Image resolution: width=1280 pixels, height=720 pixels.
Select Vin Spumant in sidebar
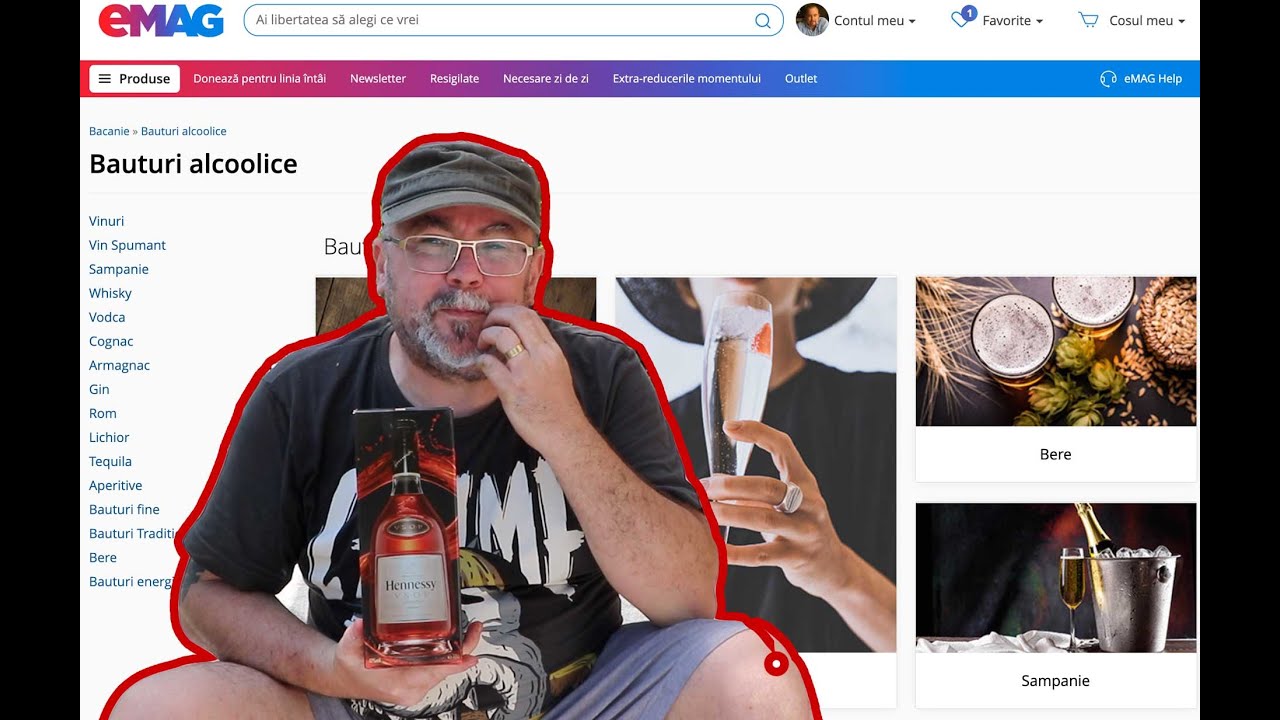[x=127, y=245]
